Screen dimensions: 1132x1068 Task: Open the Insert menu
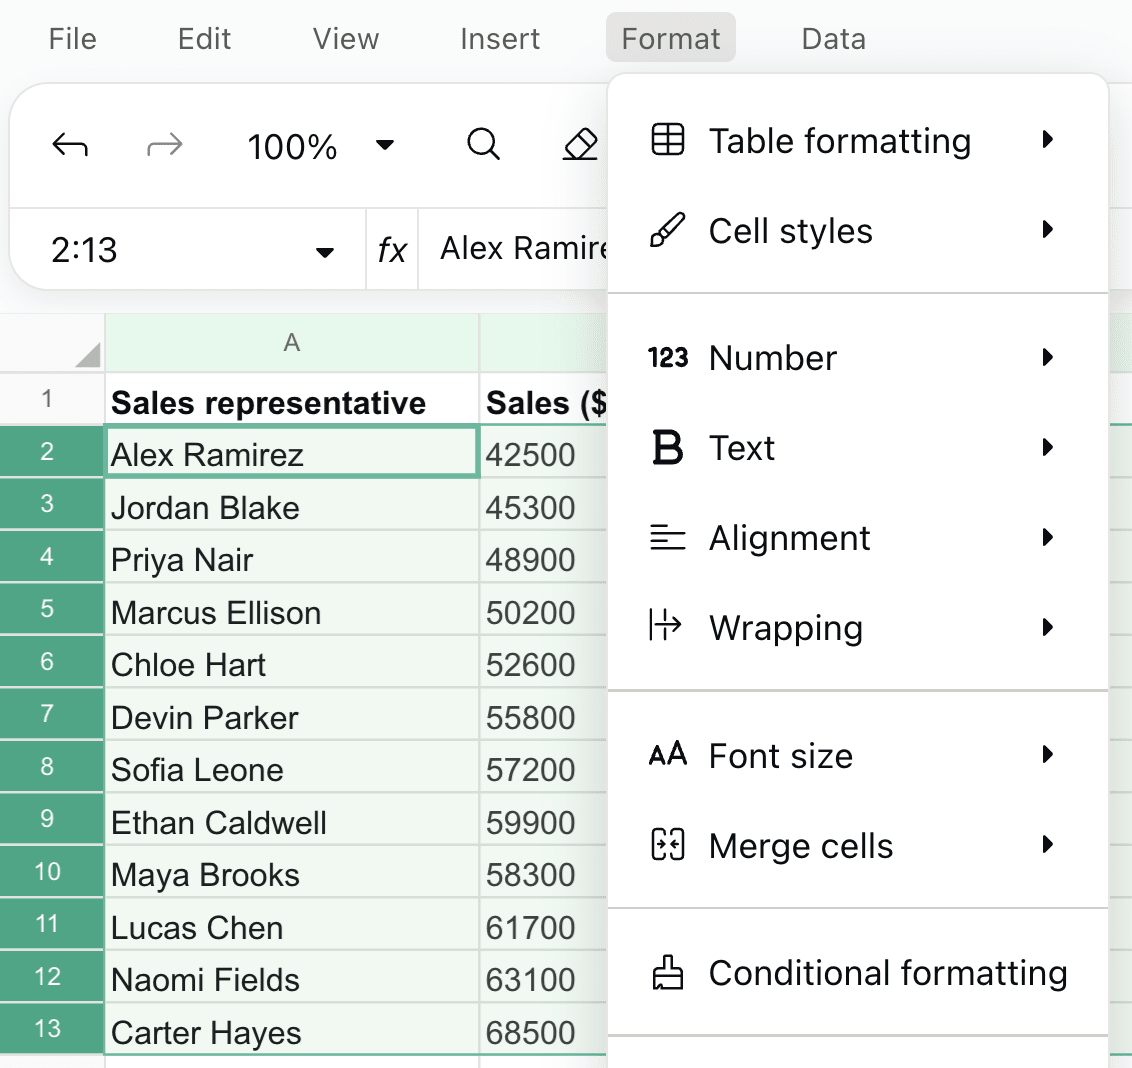click(x=500, y=38)
